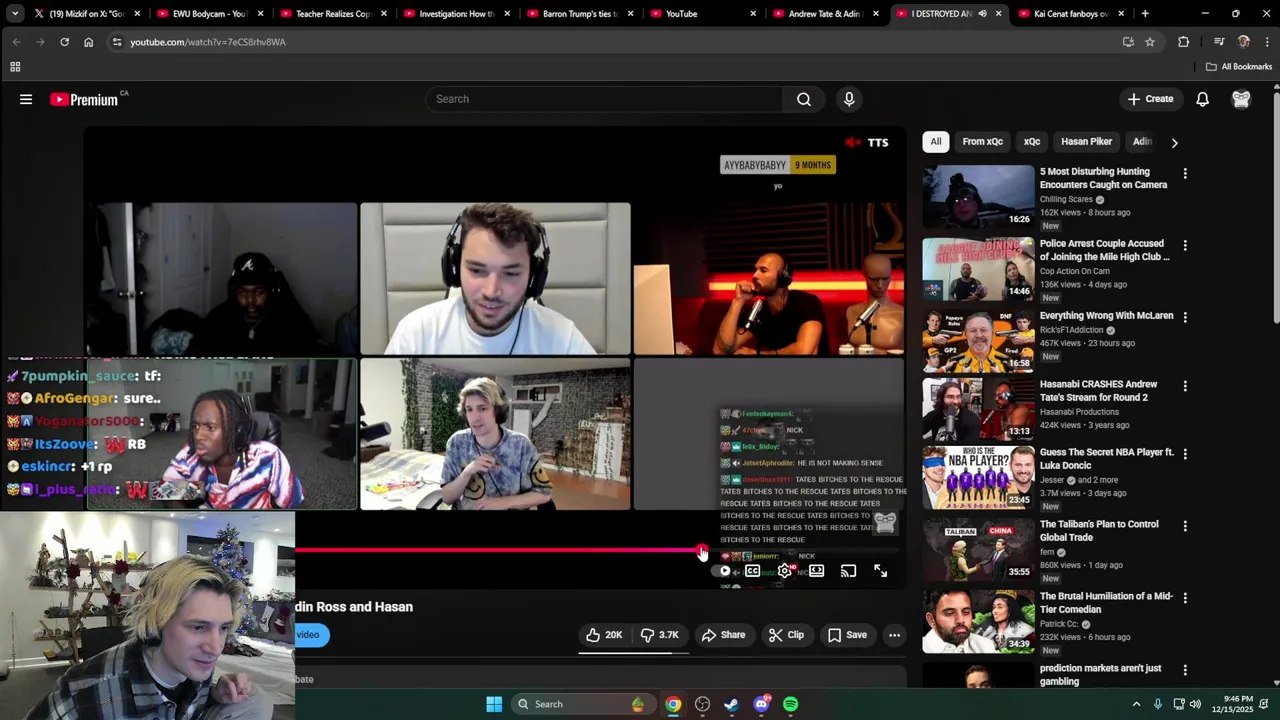Go to browser home page
Viewport: 1280px width, 720px height.
click(x=88, y=42)
